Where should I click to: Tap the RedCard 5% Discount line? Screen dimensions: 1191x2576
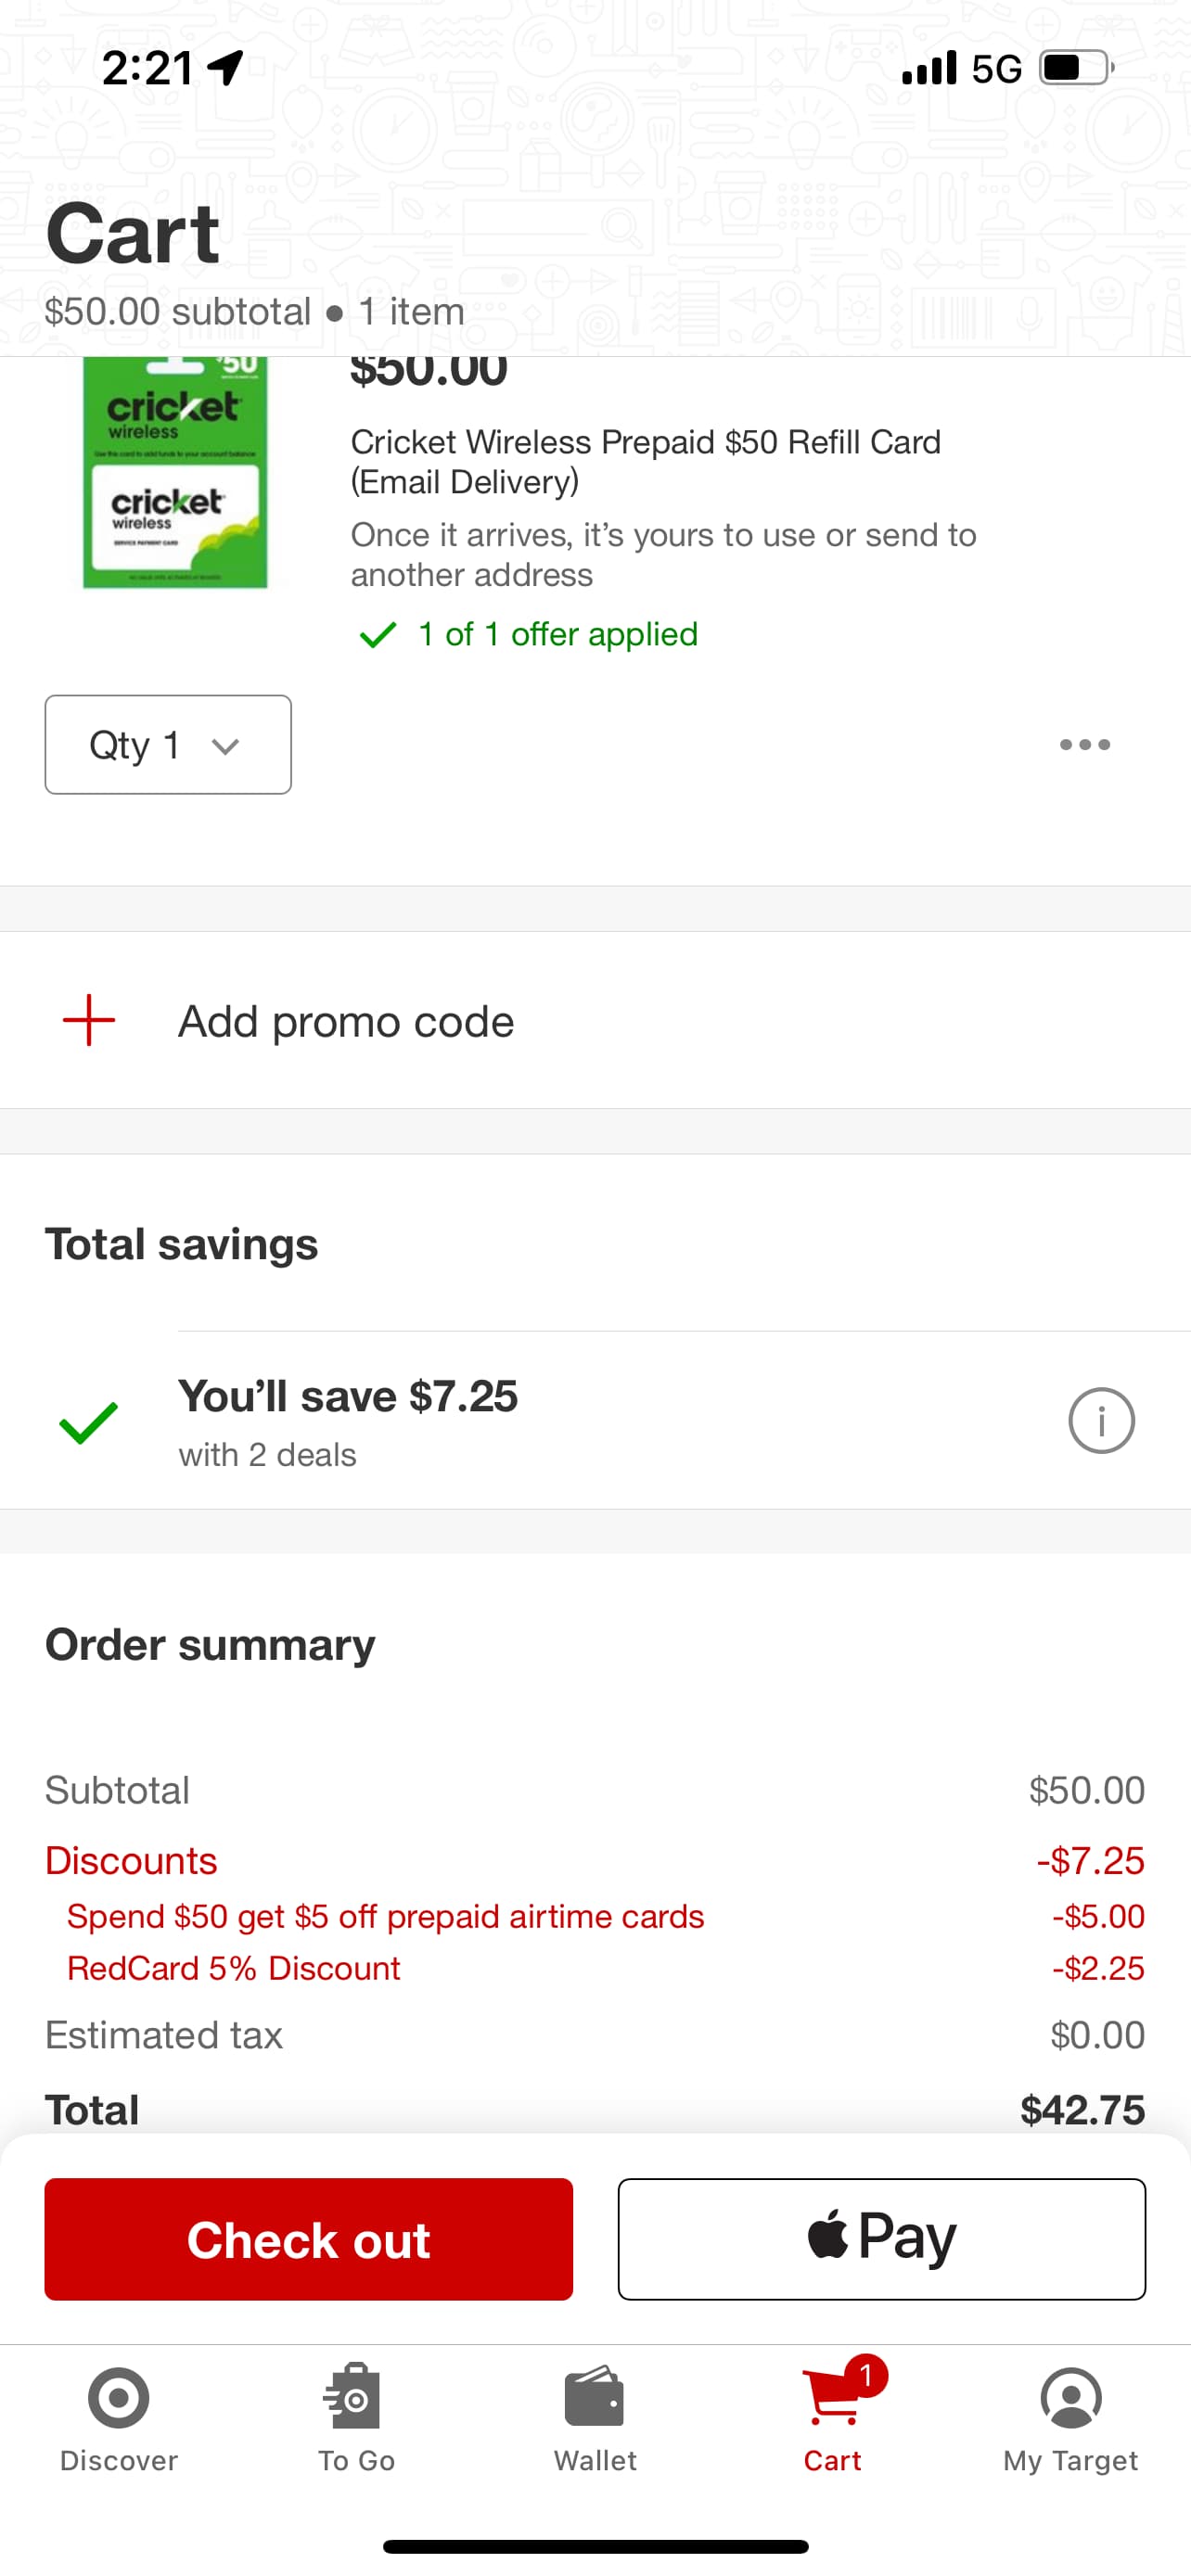coord(233,1968)
